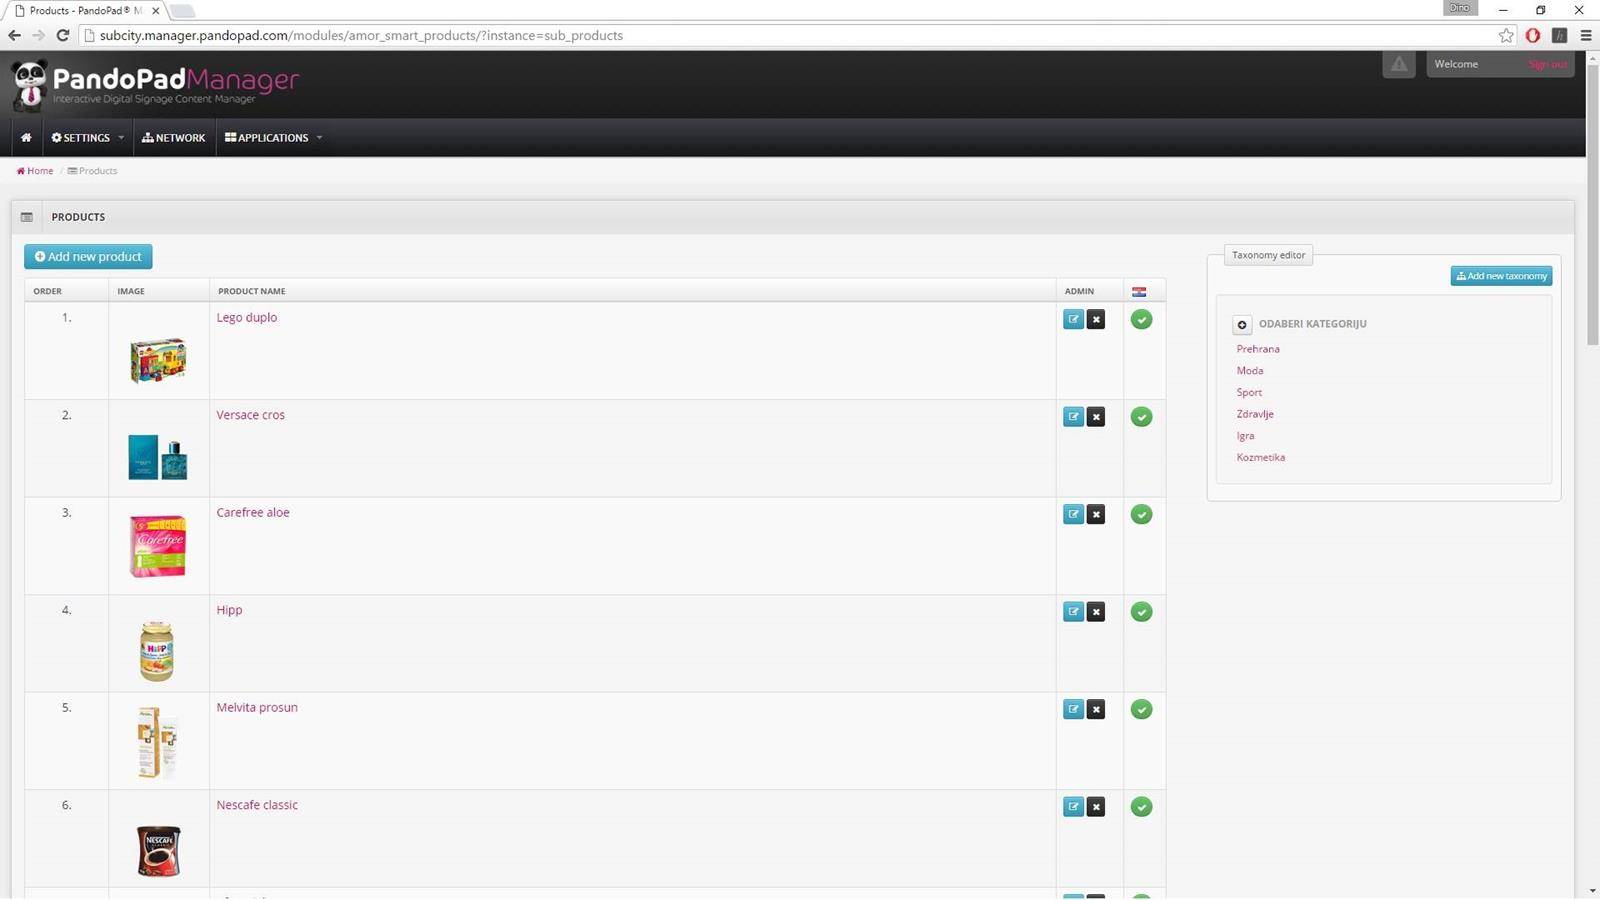Select the Sport category
The image size is (1600, 900).
pos(1249,393)
